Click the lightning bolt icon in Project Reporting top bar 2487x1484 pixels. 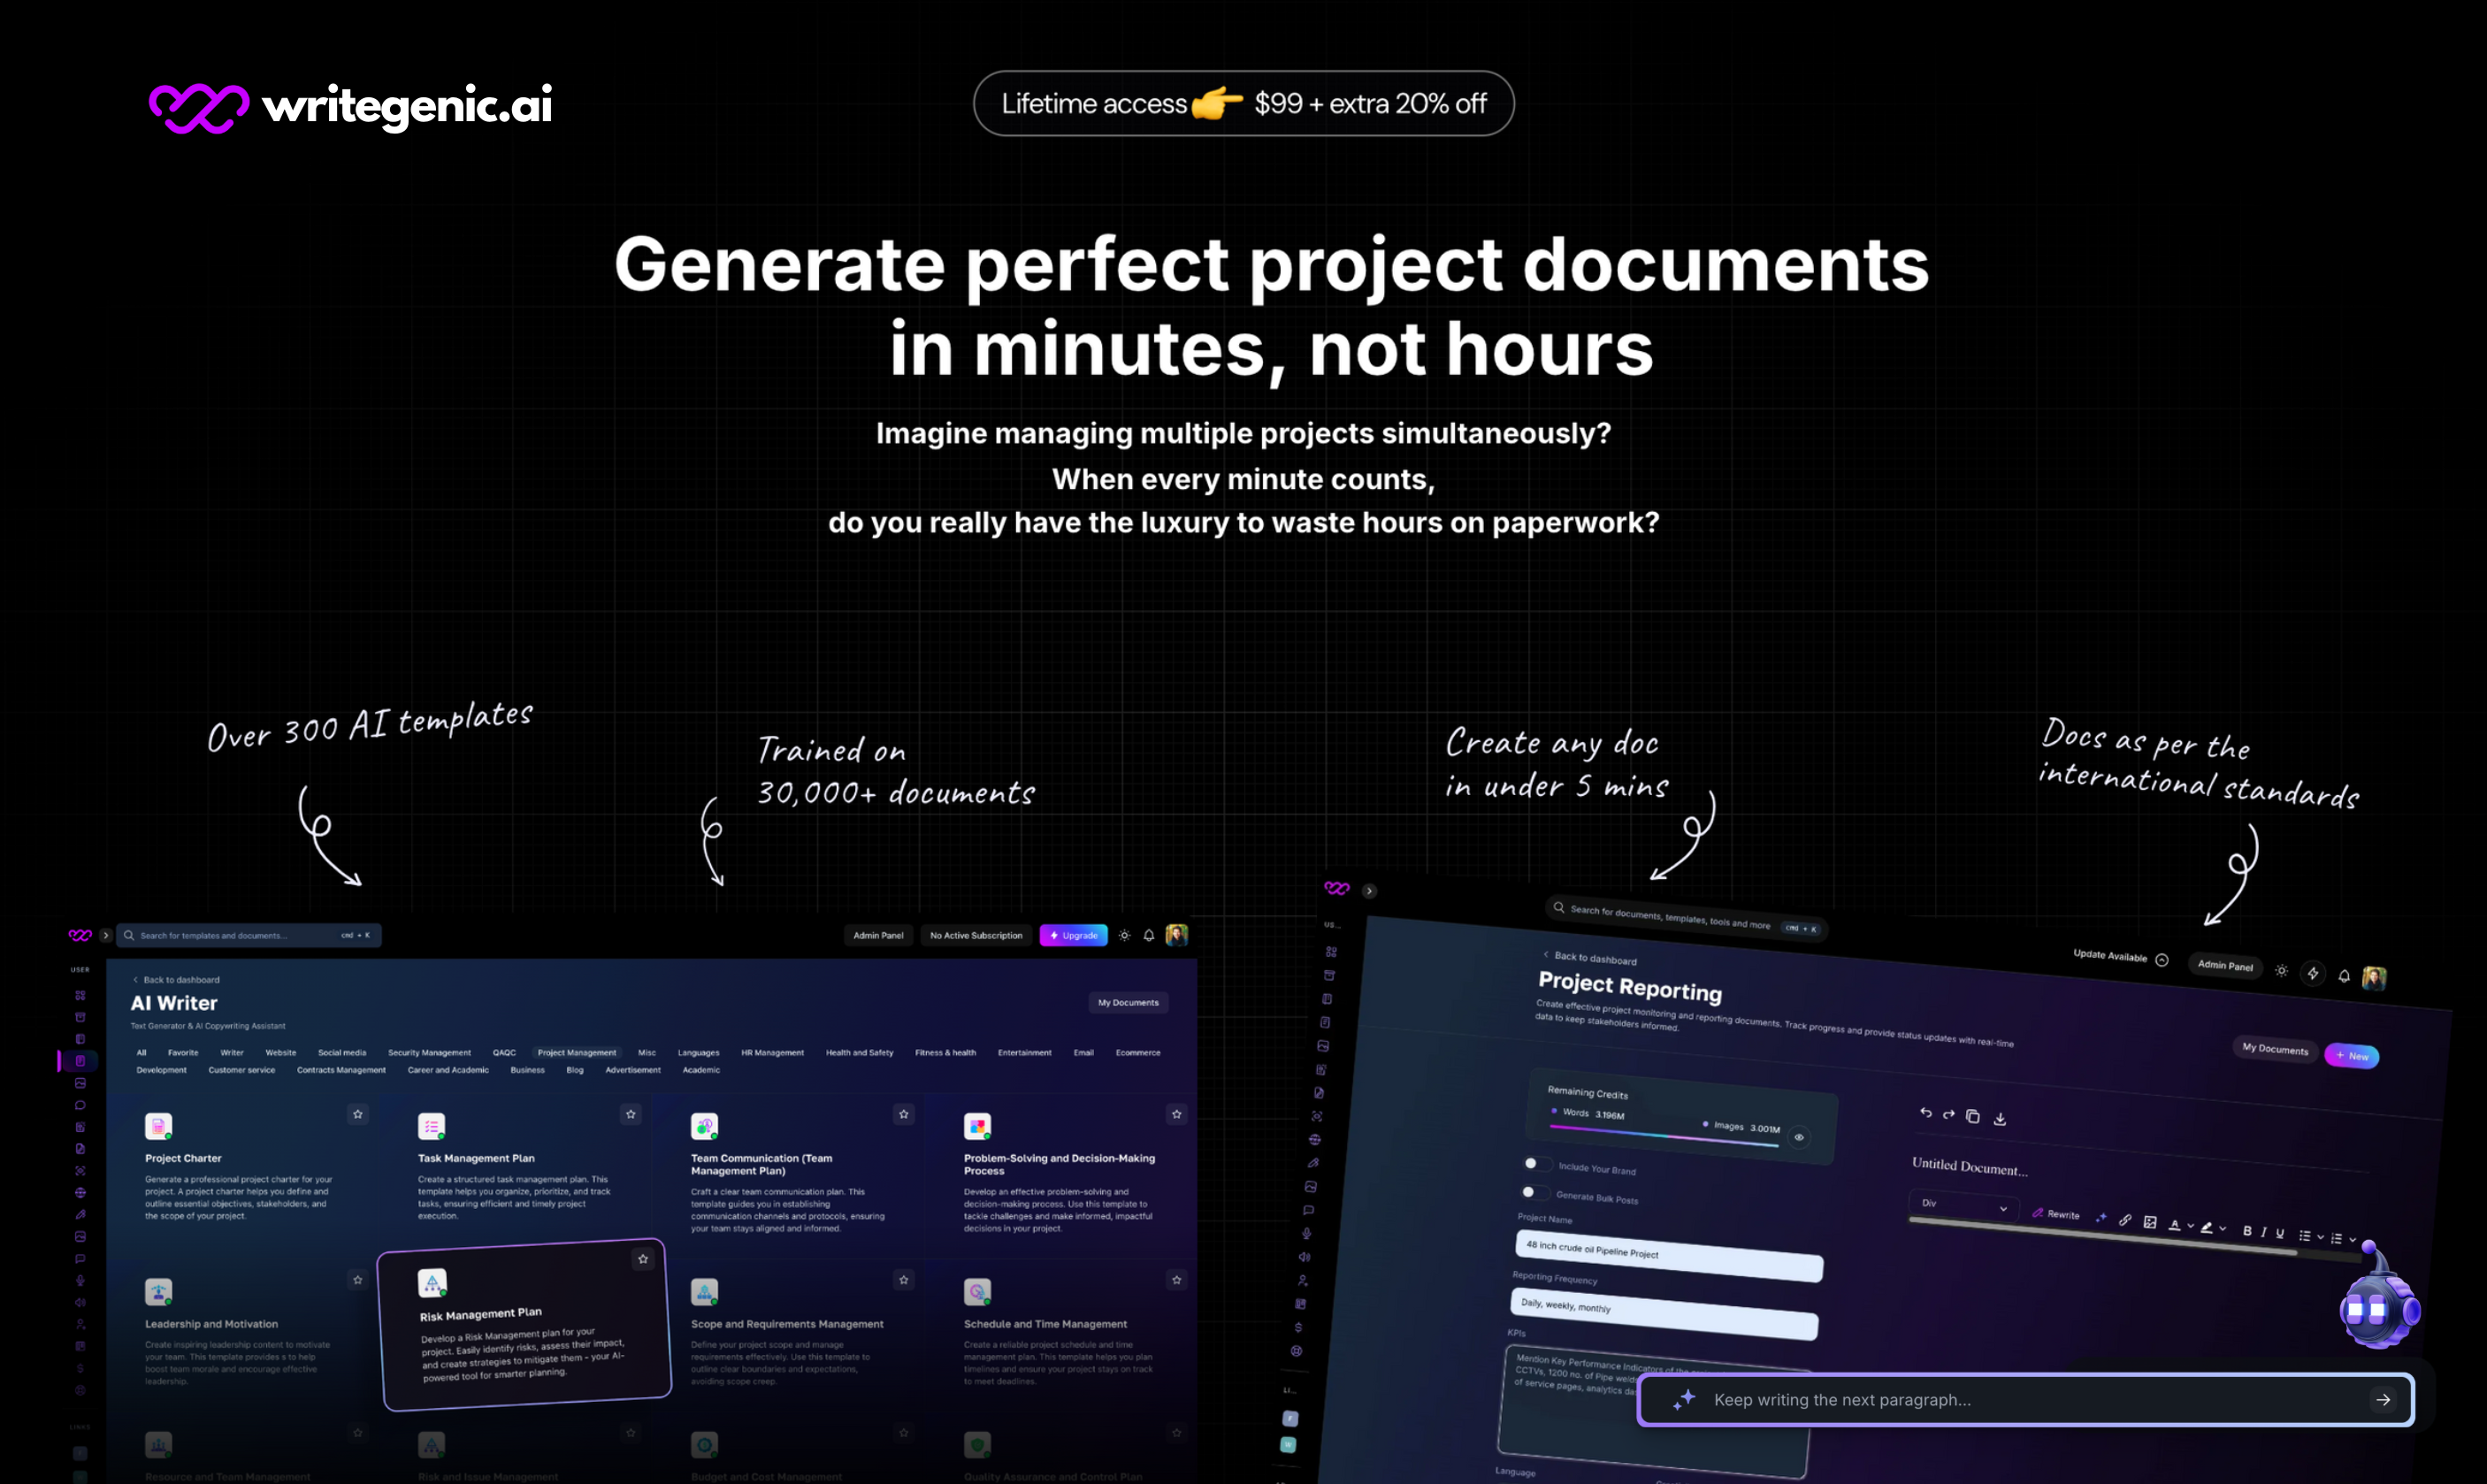click(x=2313, y=974)
